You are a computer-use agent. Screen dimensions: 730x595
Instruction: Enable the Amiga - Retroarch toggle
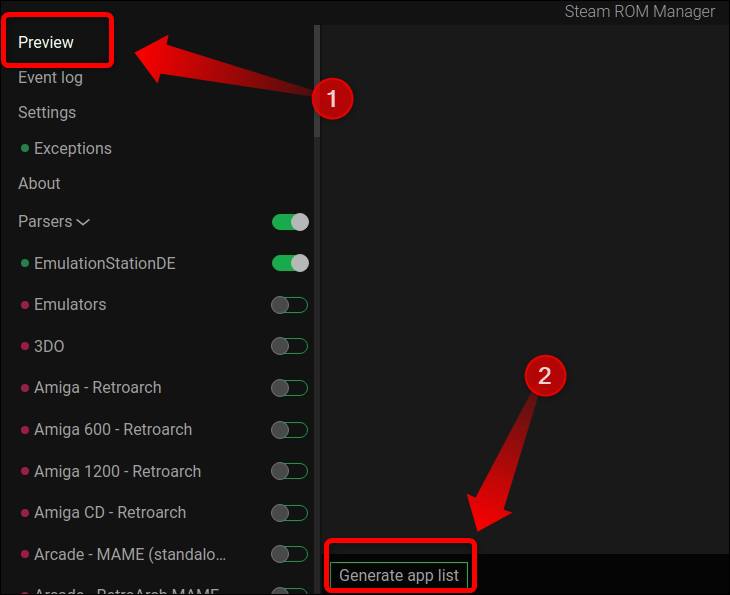pos(290,388)
